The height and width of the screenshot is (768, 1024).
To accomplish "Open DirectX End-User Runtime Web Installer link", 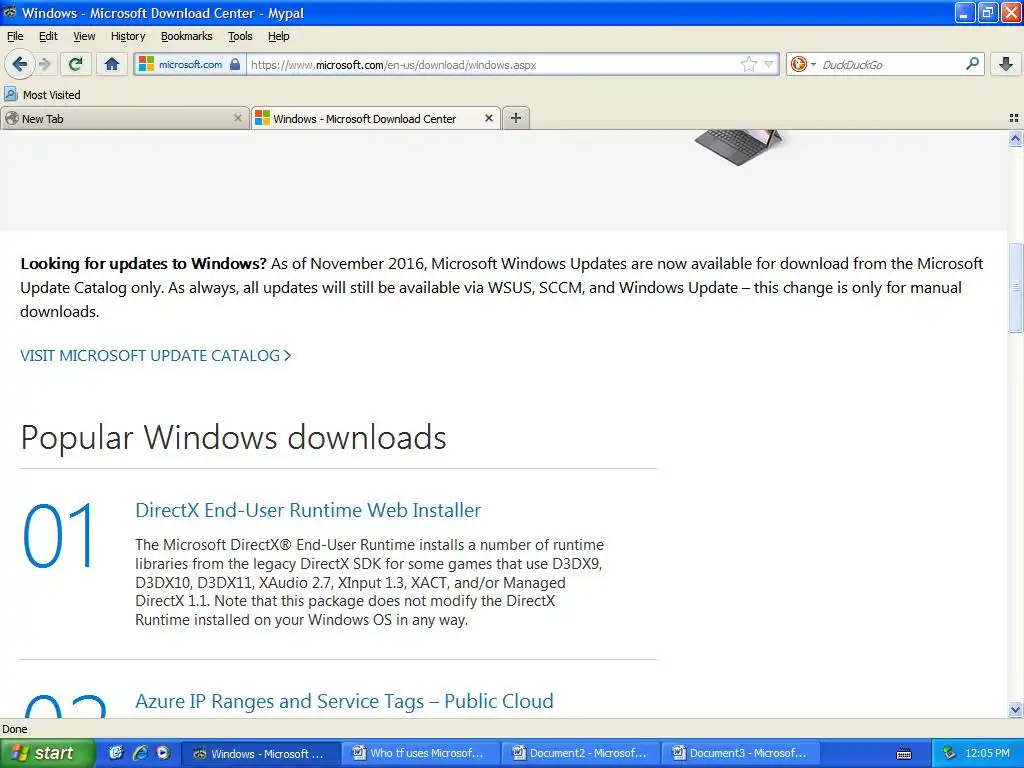I will [308, 510].
